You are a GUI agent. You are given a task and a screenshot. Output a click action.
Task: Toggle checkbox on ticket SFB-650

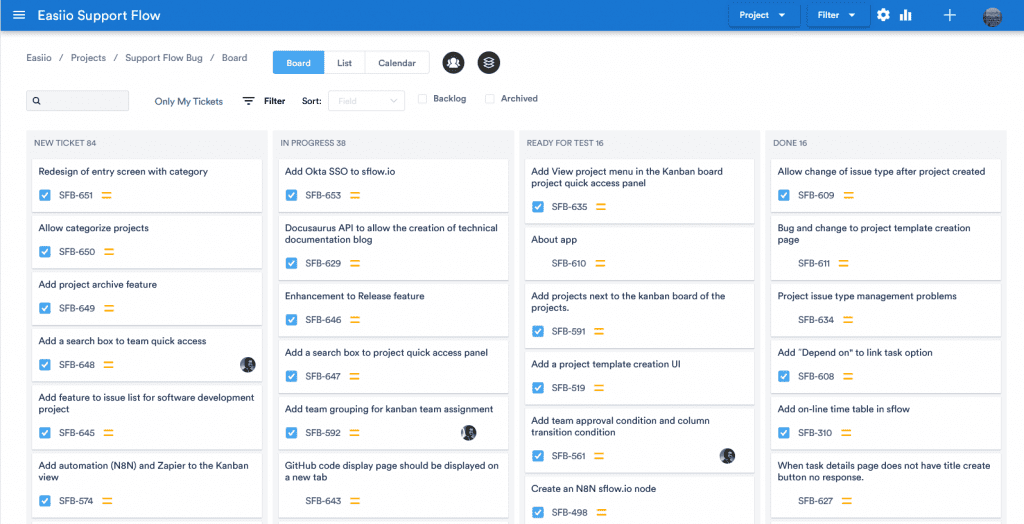(44, 252)
